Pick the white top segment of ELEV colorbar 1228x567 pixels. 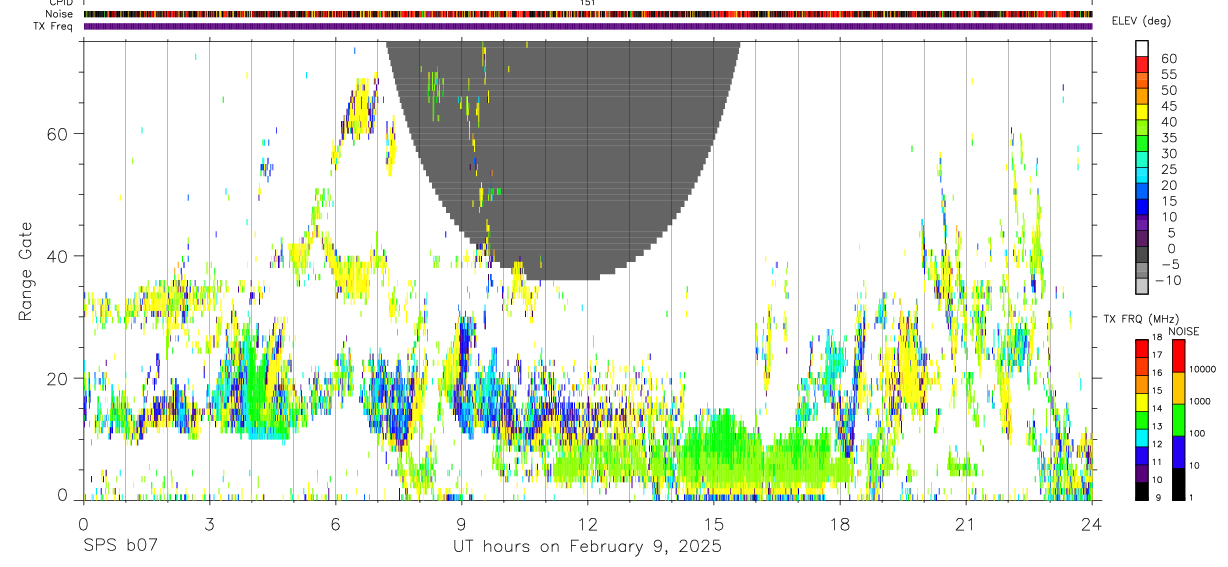(x=1142, y=48)
